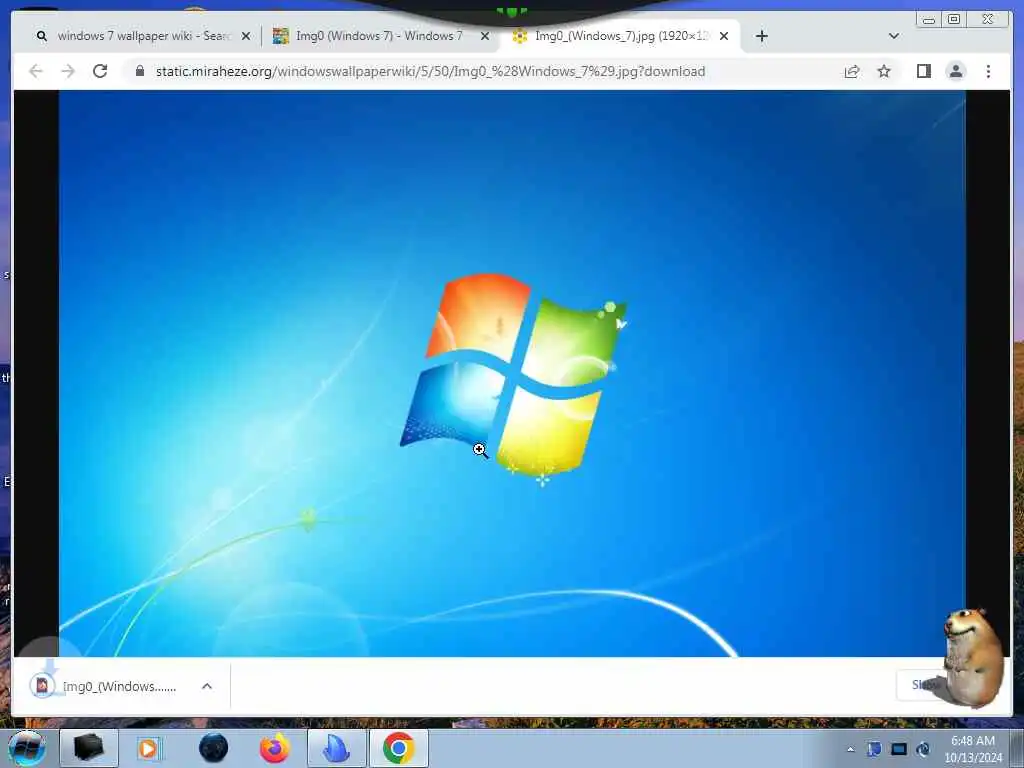
Task: View site information via lock icon
Action: [x=139, y=71]
